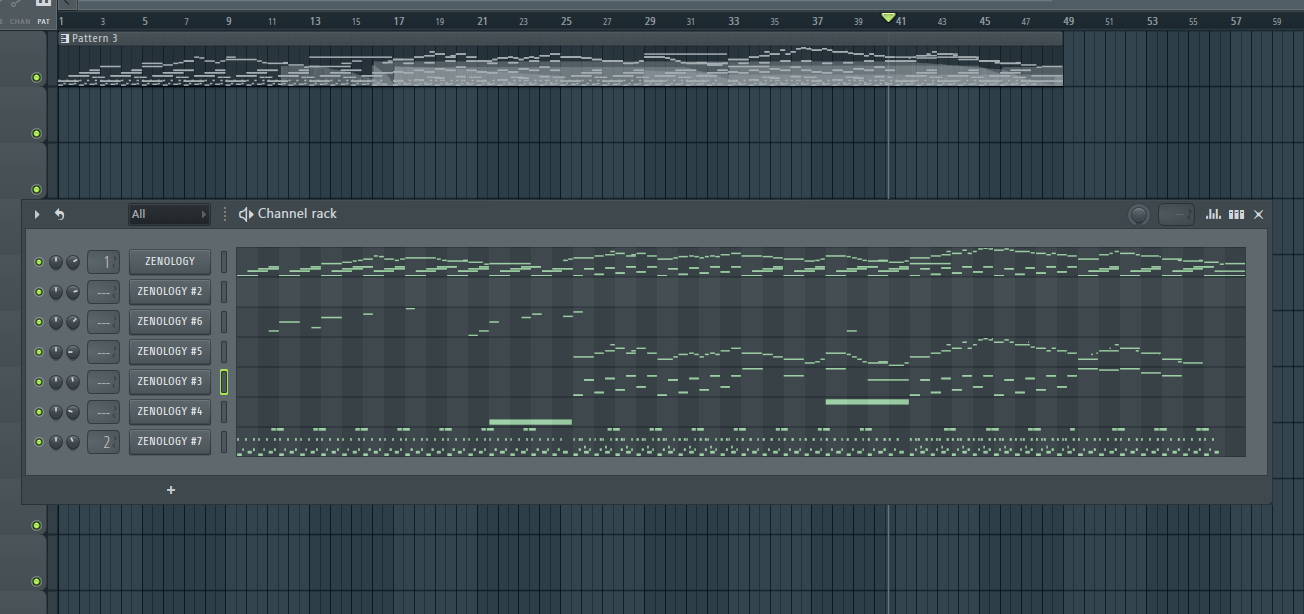
Task: Click the restore/undo arrow in Channel rack header
Action: [59, 214]
